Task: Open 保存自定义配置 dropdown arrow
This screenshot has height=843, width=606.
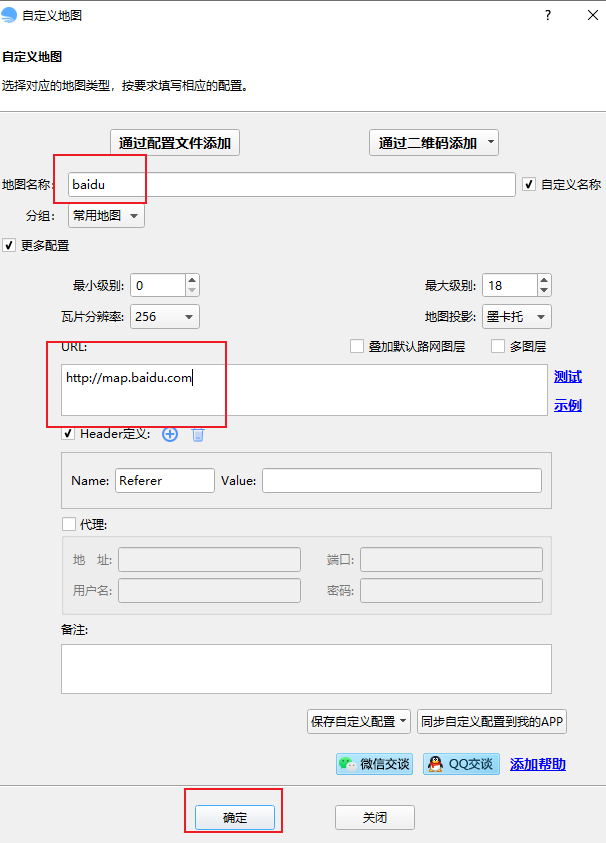Action: [403, 721]
